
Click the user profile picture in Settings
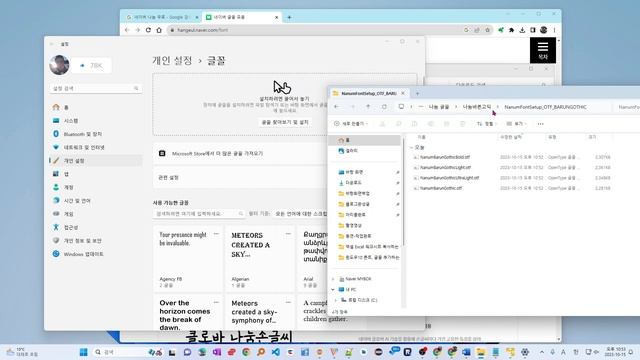click(x=60, y=65)
